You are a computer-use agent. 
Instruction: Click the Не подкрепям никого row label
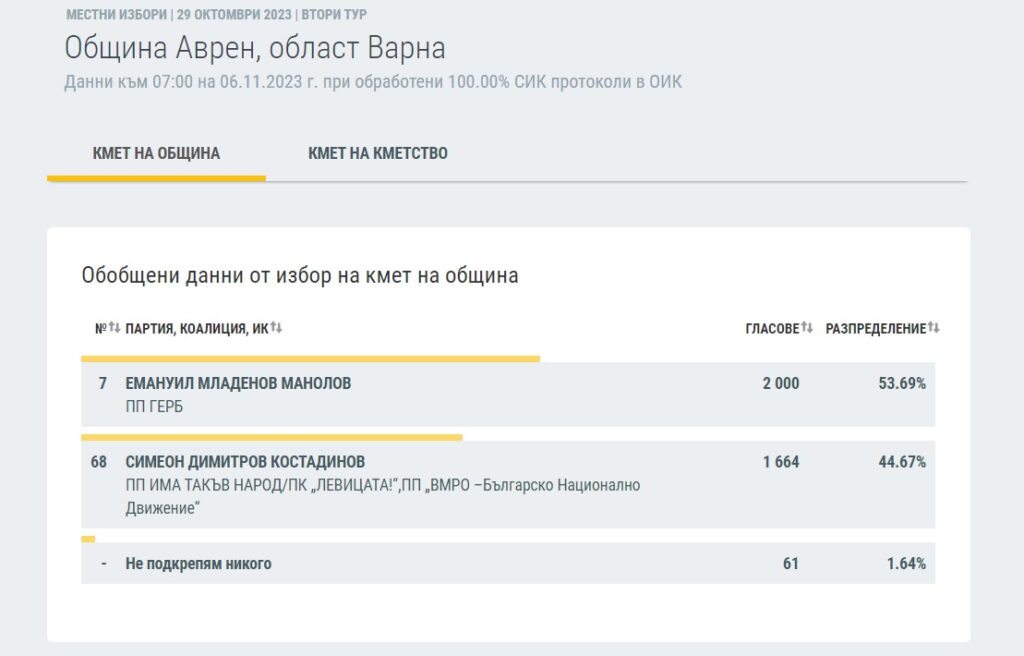(199, 564)
